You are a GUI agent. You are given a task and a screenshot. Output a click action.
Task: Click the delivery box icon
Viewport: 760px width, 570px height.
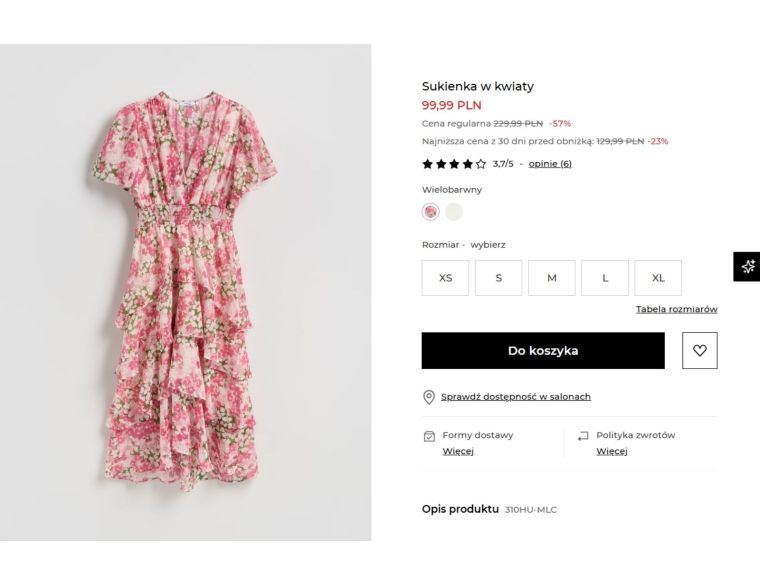point(429,436)
